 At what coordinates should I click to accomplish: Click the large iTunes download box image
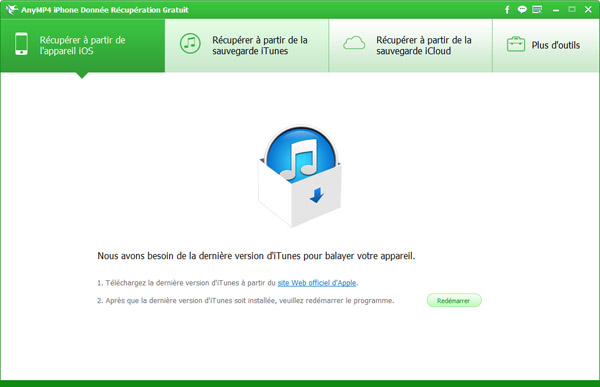pos(300,176)
